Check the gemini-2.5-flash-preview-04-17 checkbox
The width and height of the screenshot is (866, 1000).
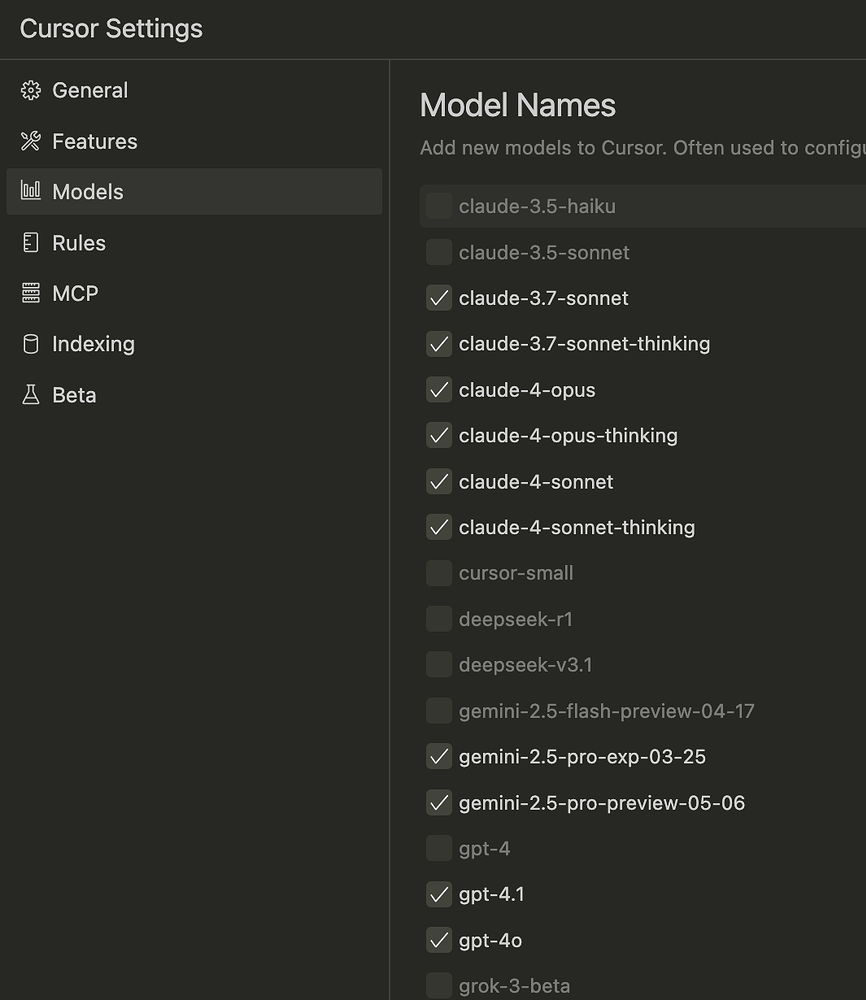[439, 710]
